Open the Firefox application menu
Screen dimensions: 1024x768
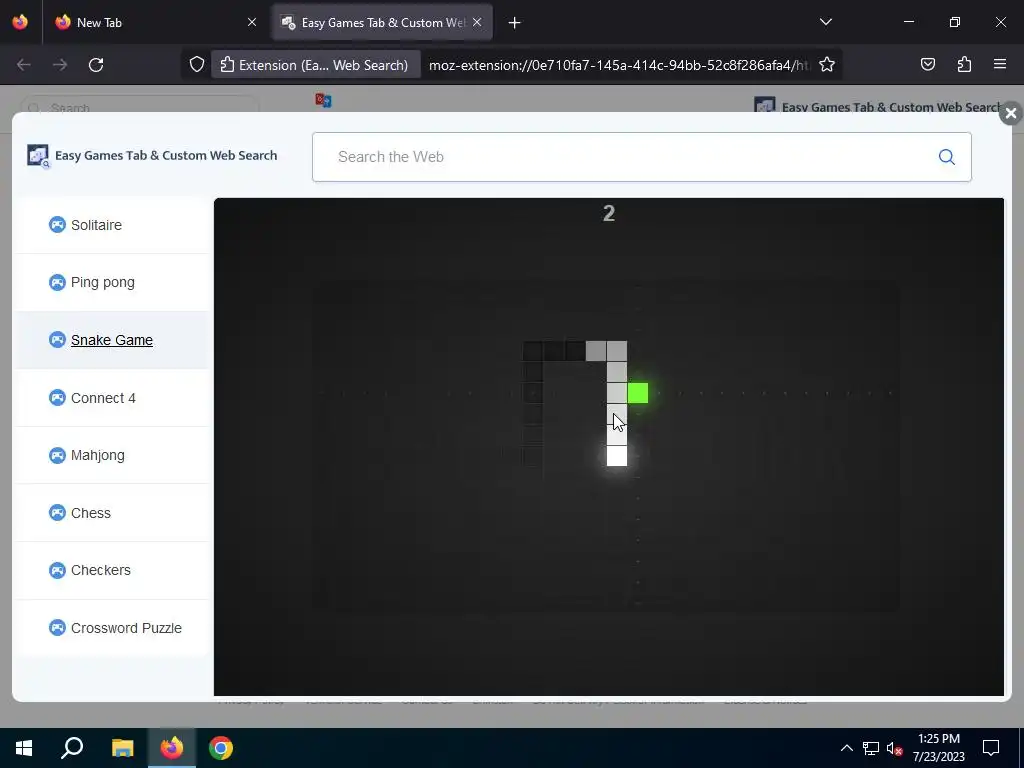pyautogui.click(x=1000, y=64)
